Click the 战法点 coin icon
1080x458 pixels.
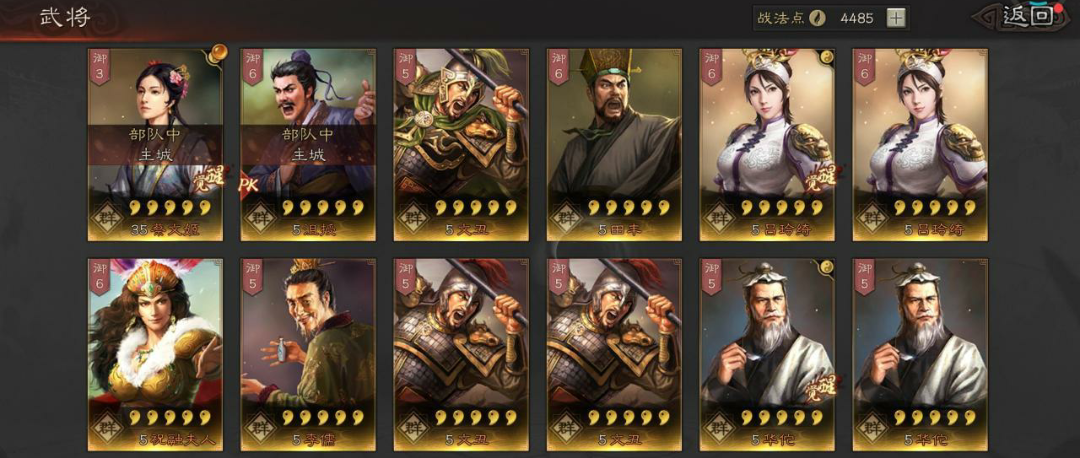pos(820,19)
